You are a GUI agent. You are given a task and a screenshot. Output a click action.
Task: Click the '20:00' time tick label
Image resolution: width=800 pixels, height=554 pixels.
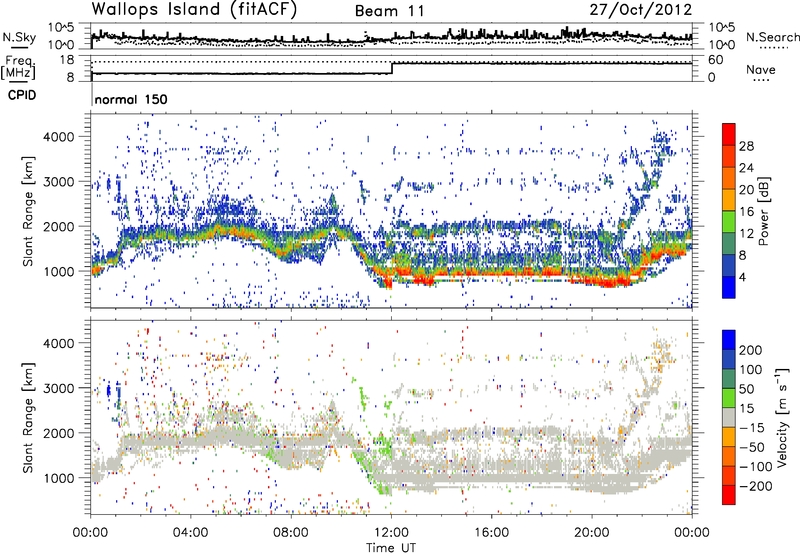click(x=592, y=533)
